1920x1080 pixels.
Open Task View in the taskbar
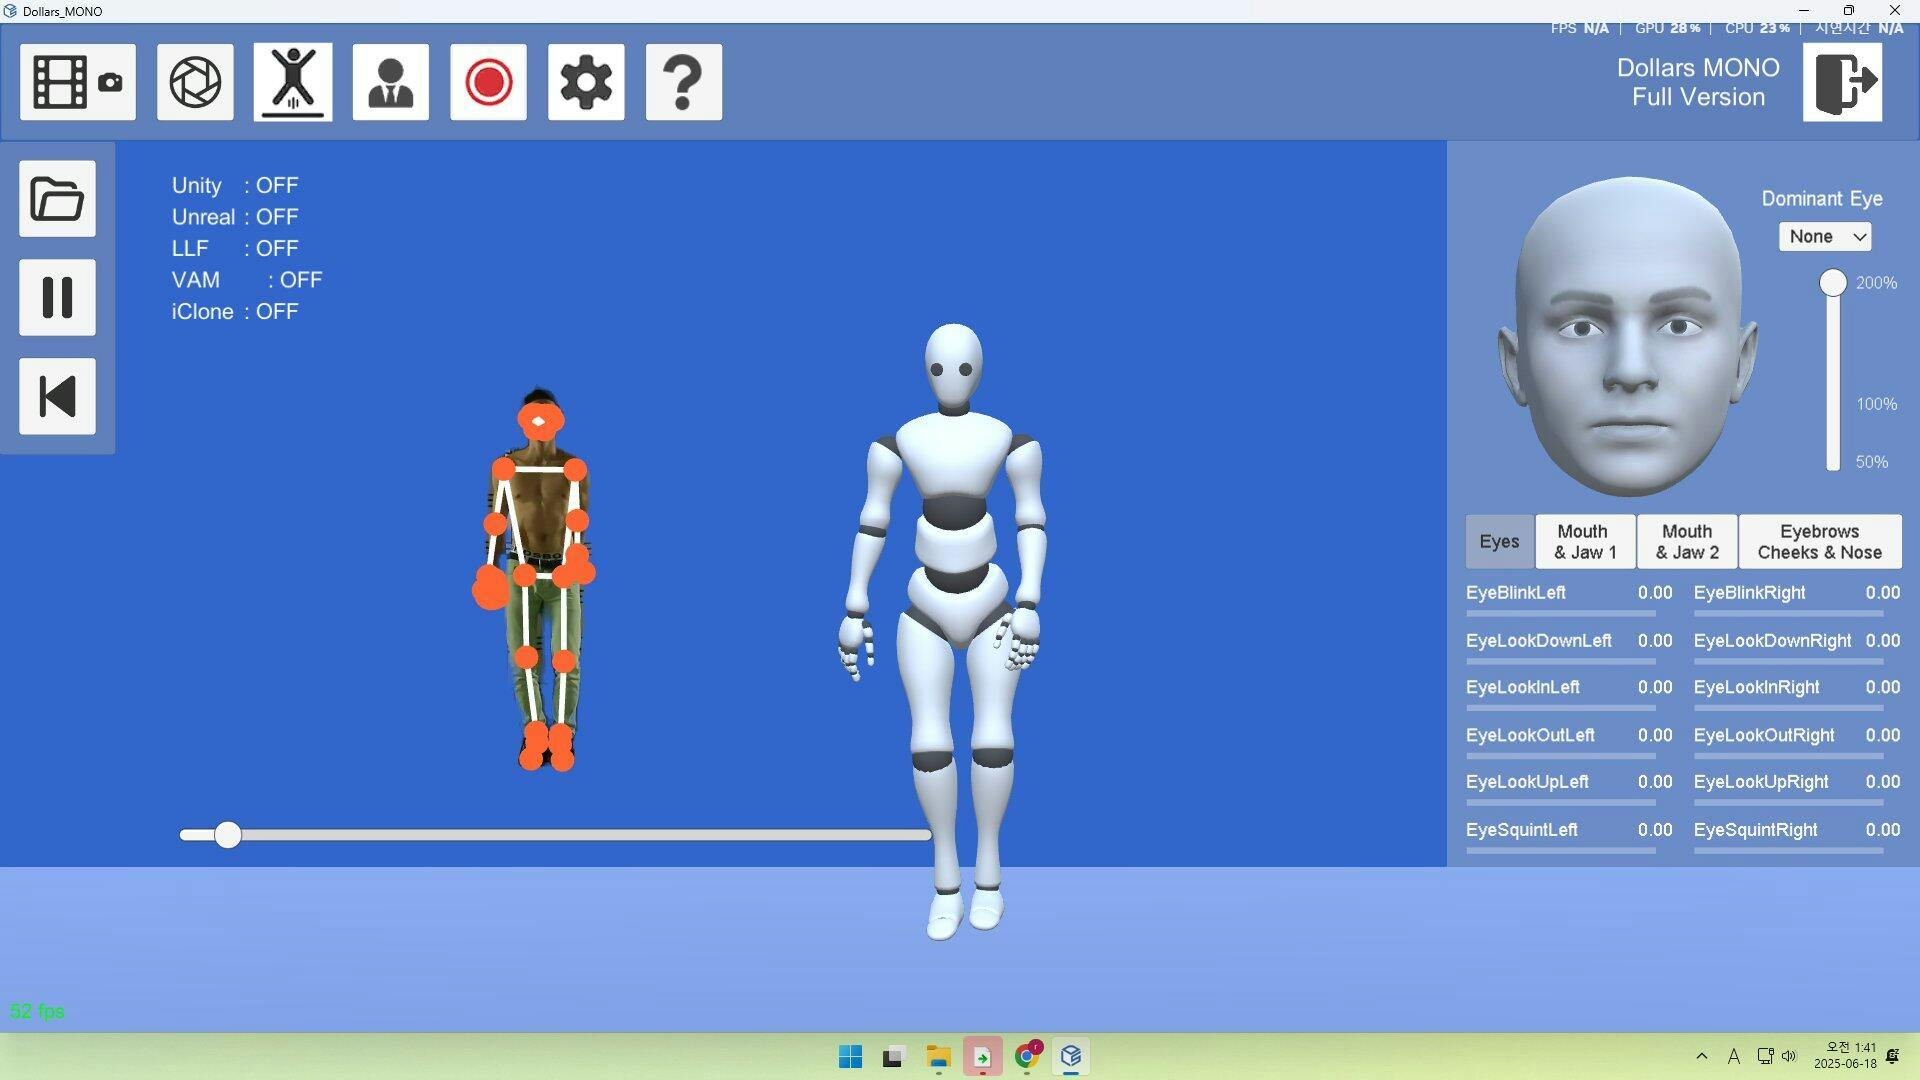coord(894,1057)
